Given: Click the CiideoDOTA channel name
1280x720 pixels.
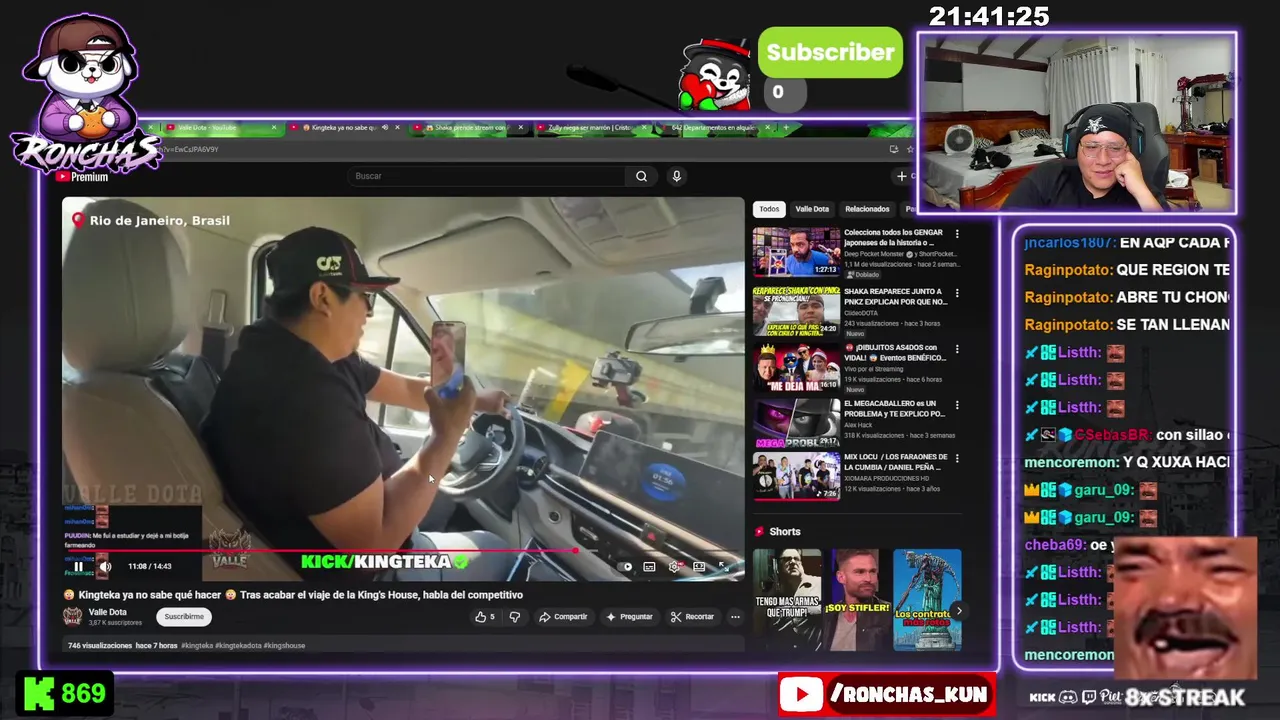Looking at the screenshot, I should (863, 312).
